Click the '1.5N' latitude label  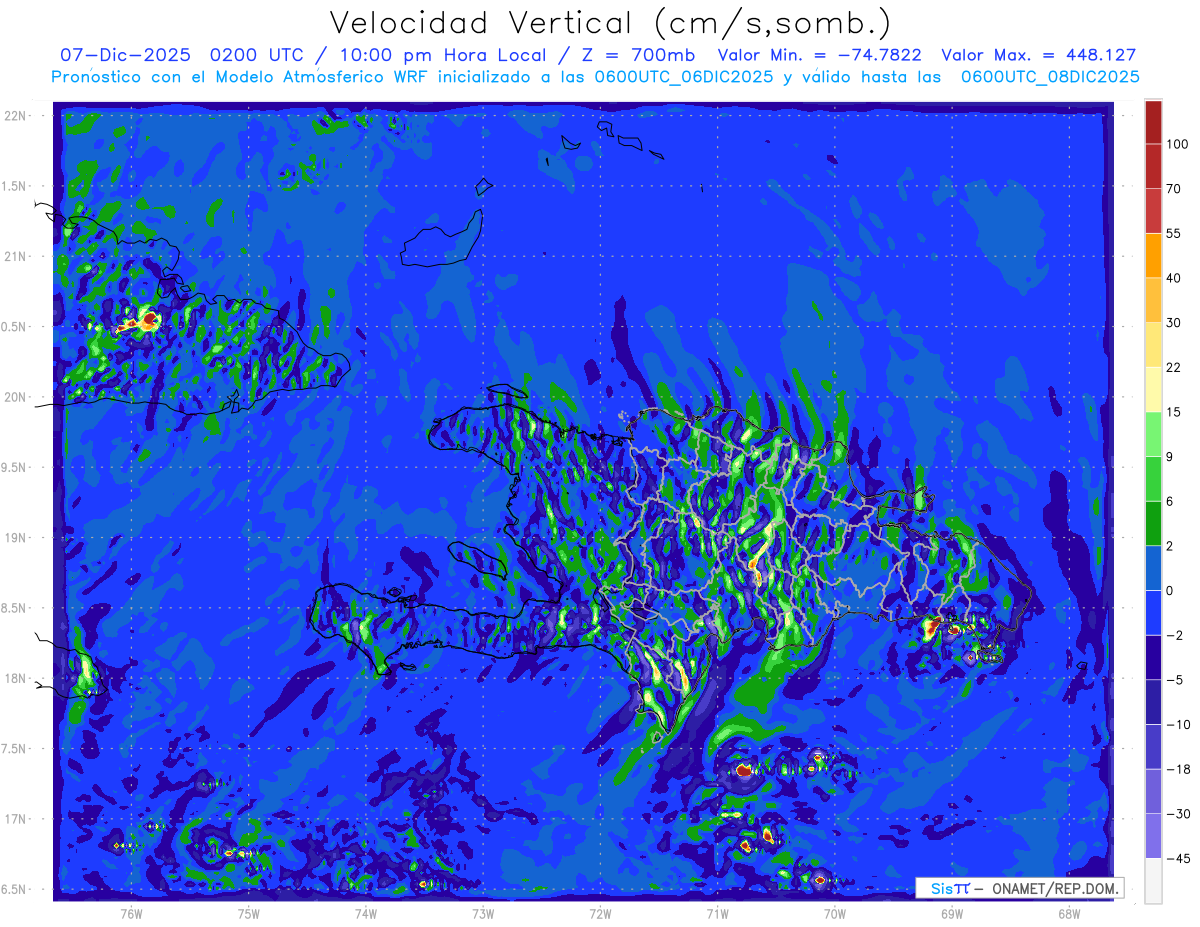[16, 186]
